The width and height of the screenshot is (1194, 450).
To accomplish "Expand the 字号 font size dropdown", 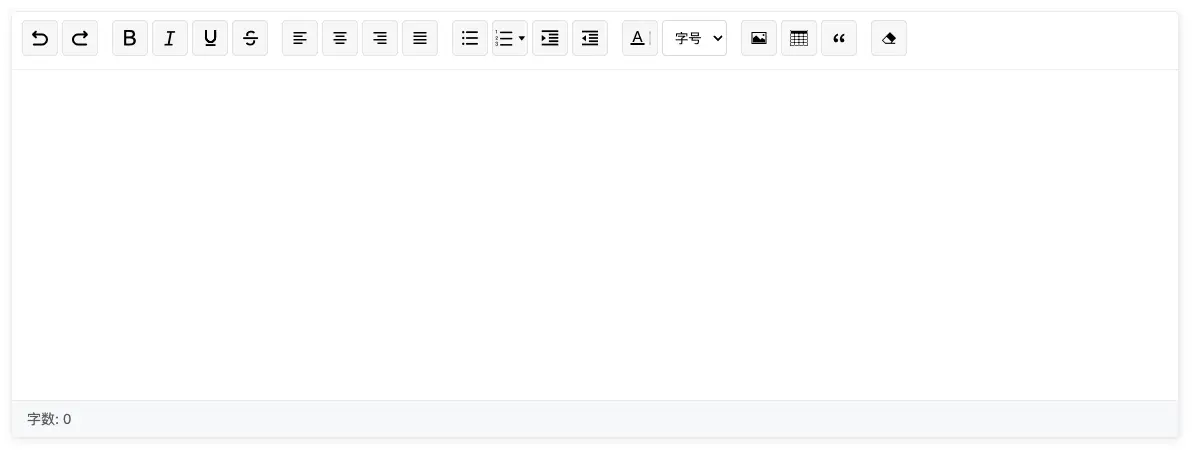I will [695, 38].
